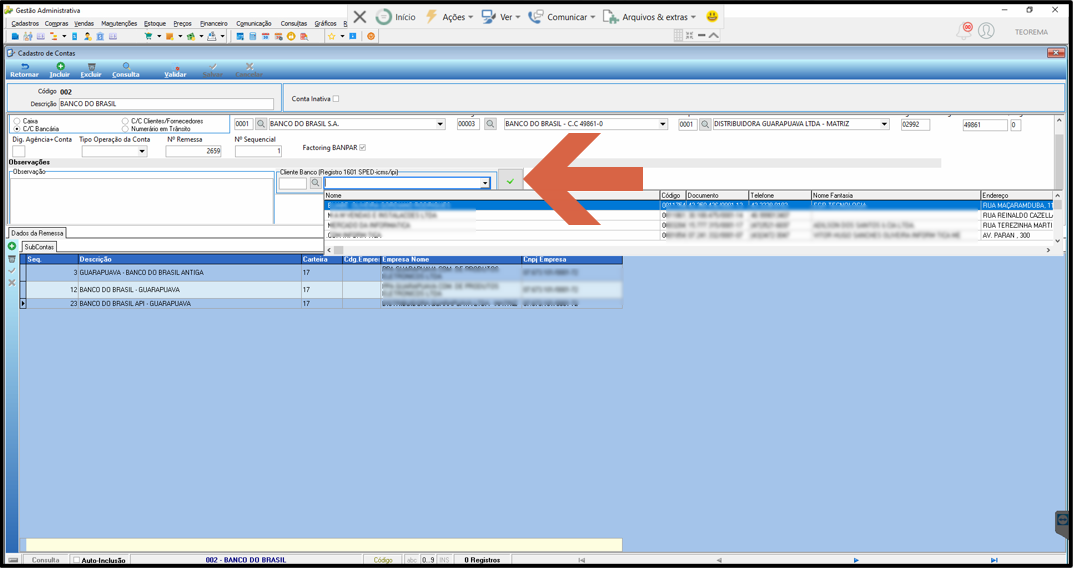This screenshot has width=1073, height=569.
Task: Select the Caixa radio button
Action: pos(16,121)
